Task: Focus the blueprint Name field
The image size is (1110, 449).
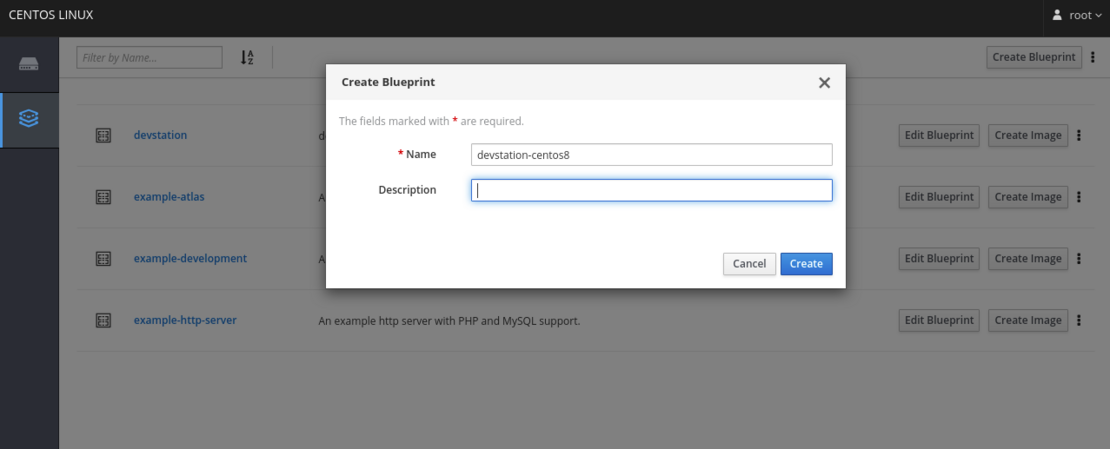Action: pos(651,155)
